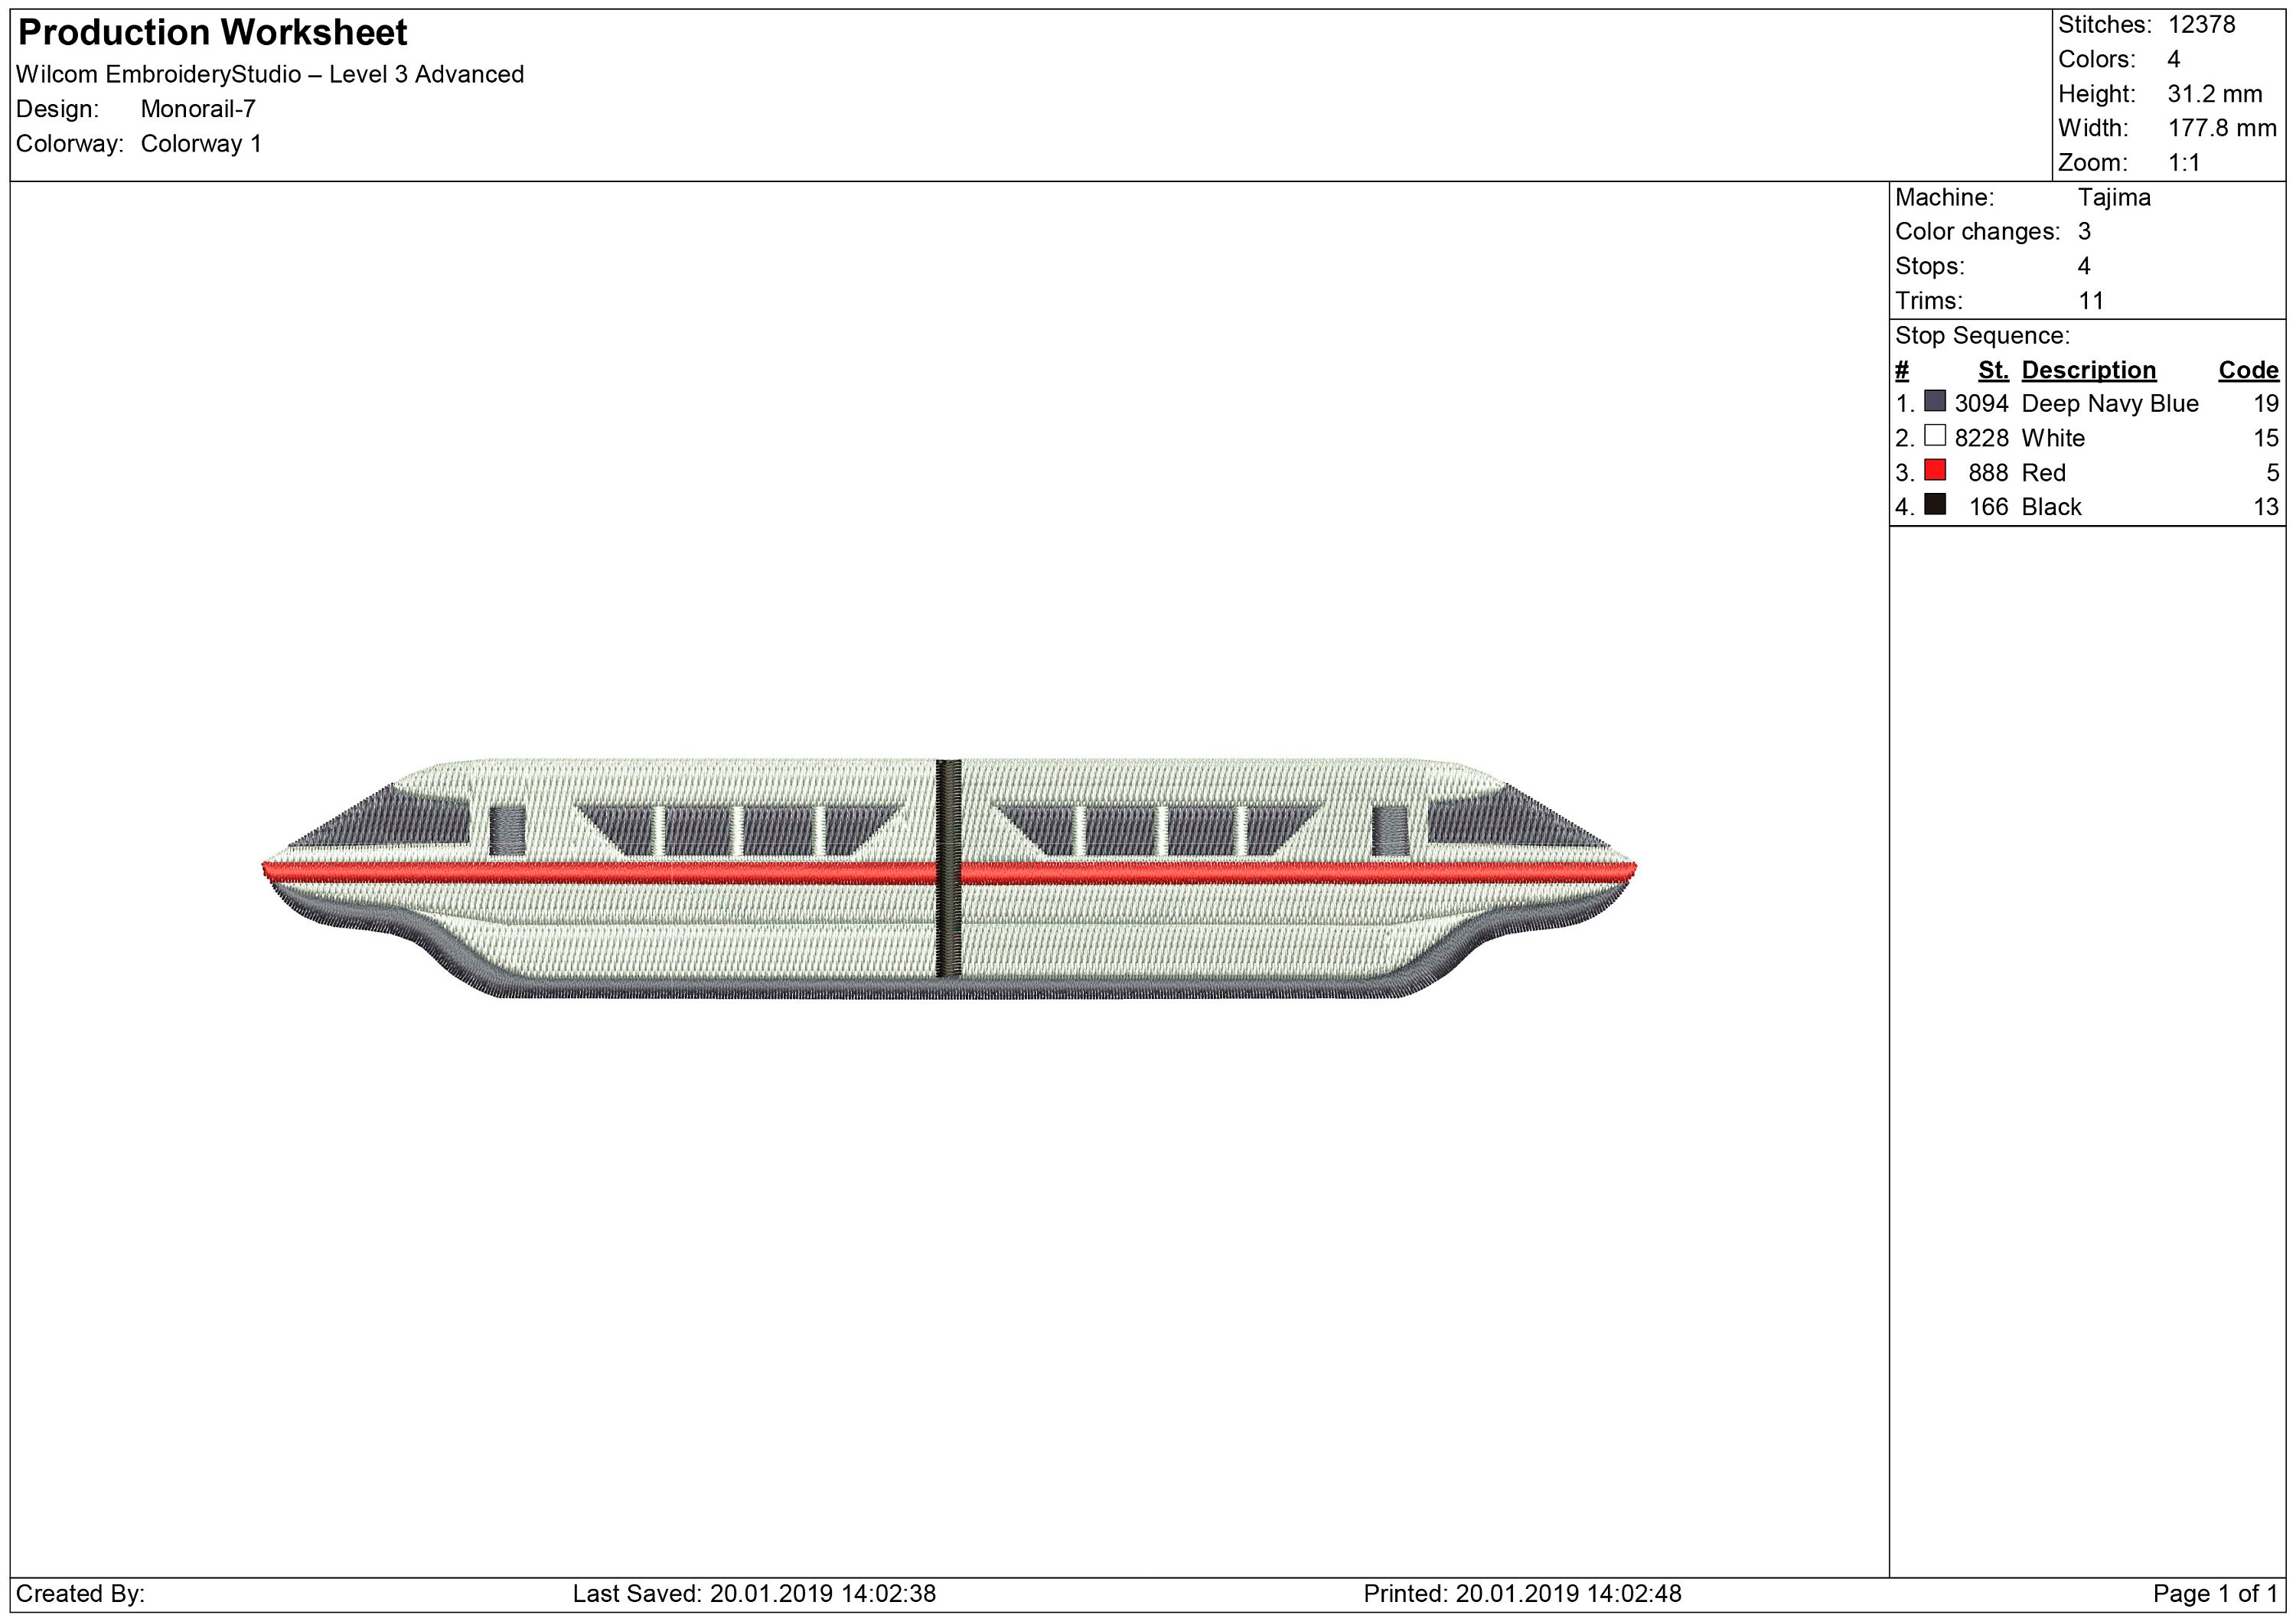This screenshot has width=2296, height=1615.
Task: Click the Trims count of 11
Action: point(2092,300)
